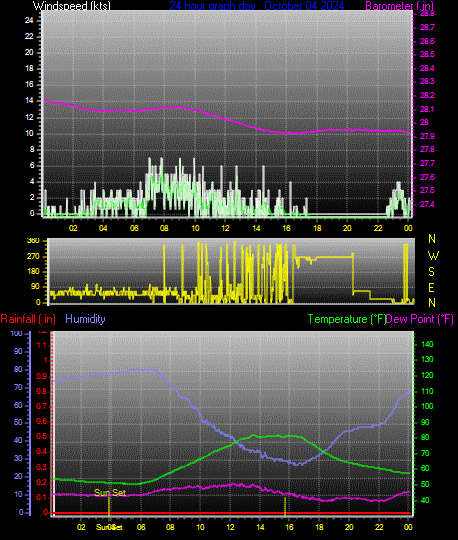The image size is (458, 540).
Task: Click the Sun Set marker label
Action: (x=110, y=493)
